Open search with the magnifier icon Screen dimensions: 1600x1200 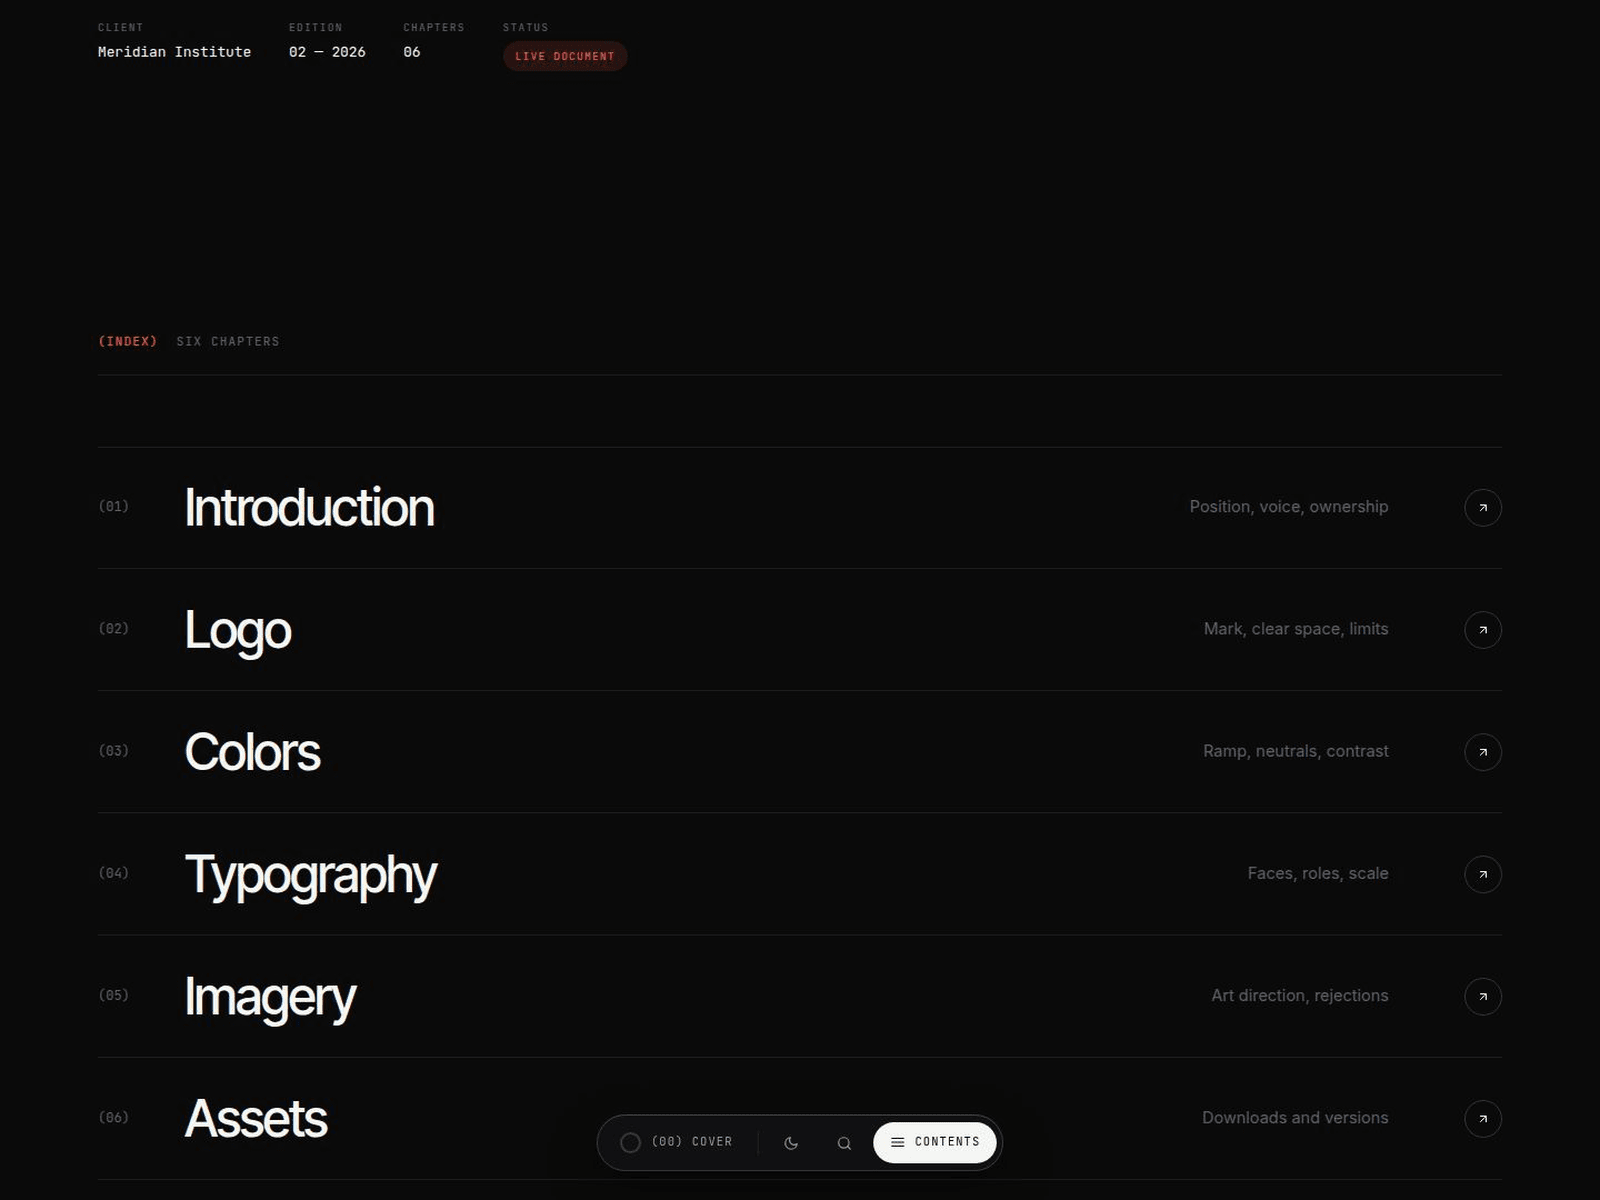pos(844,1142)
